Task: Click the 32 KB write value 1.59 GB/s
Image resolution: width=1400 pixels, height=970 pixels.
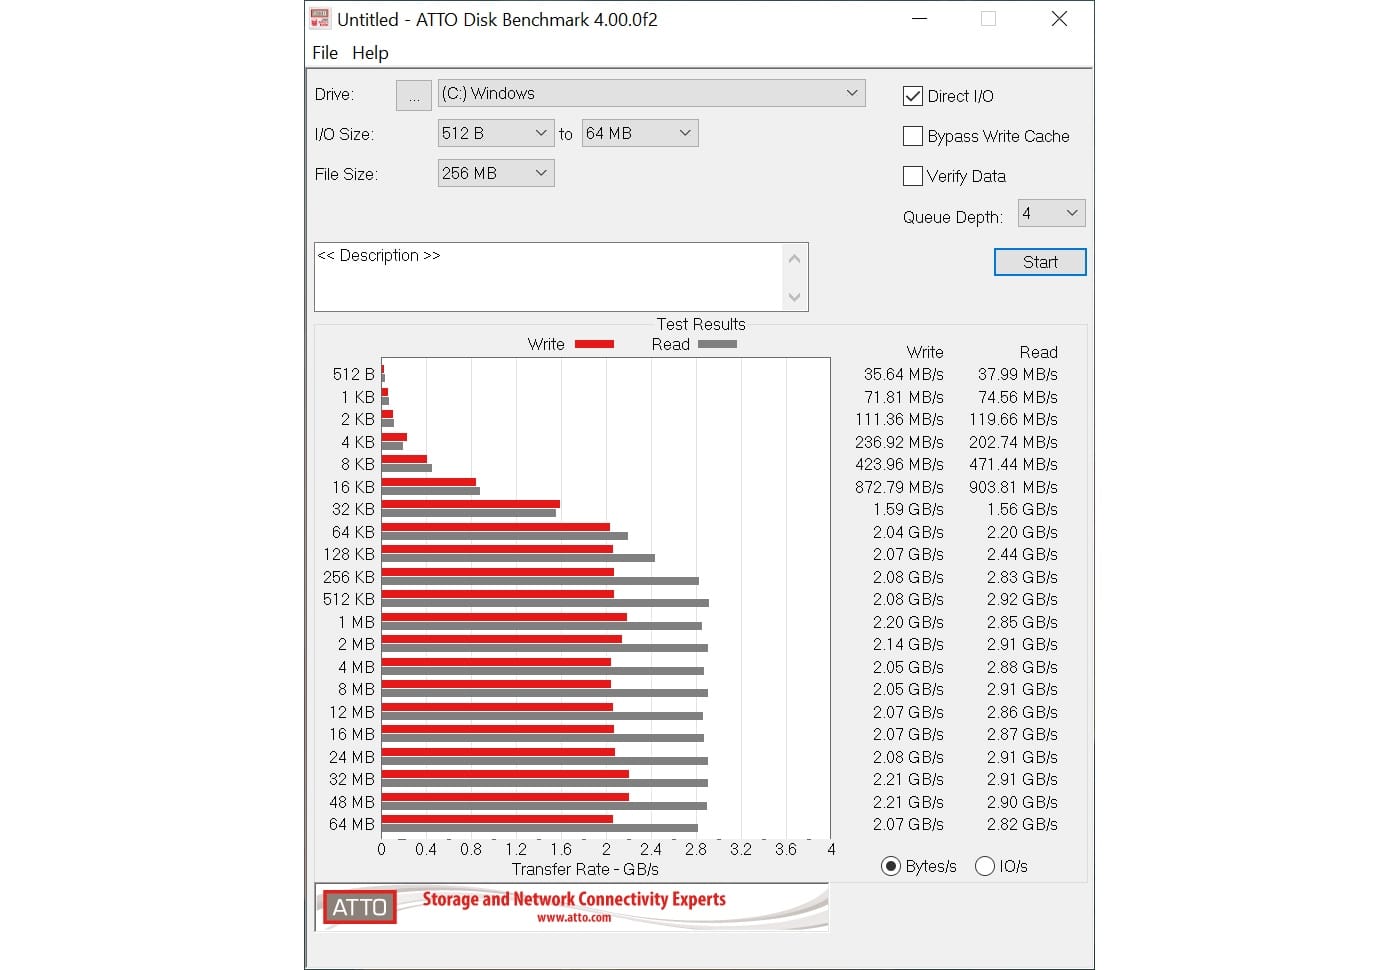Action: [908, 509]
